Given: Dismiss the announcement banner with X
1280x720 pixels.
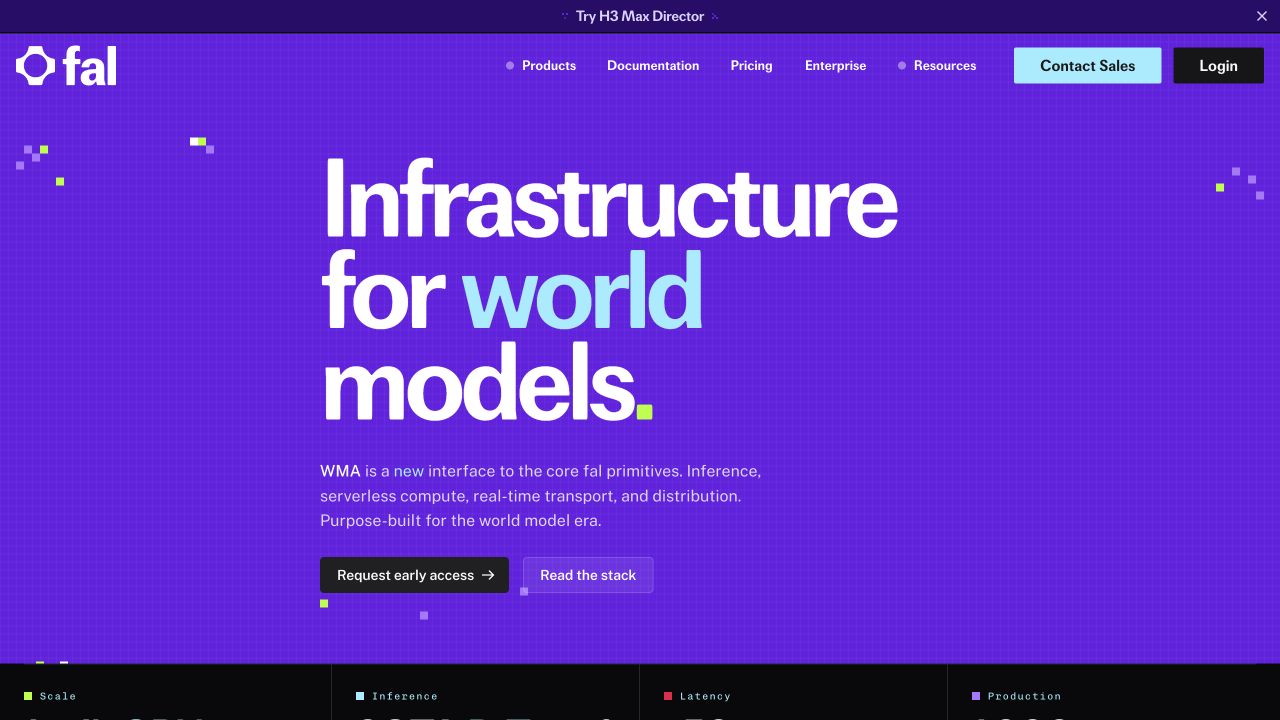Looking at the screenshot, I should (1261, 16).
